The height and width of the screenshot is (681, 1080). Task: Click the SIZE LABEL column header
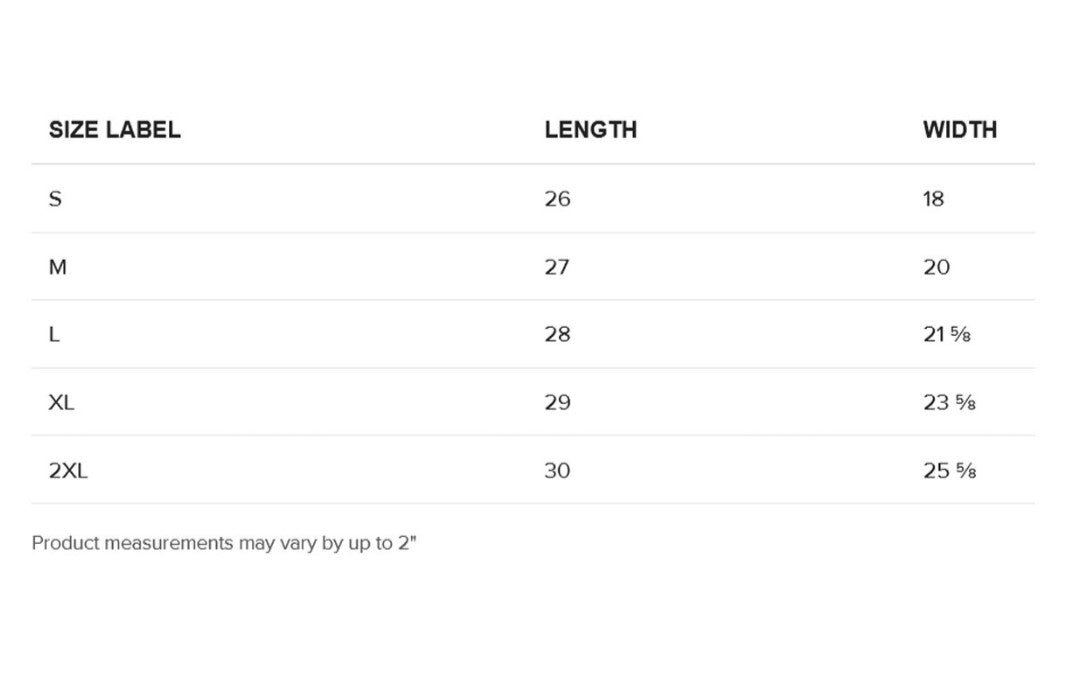pos(114,130)
